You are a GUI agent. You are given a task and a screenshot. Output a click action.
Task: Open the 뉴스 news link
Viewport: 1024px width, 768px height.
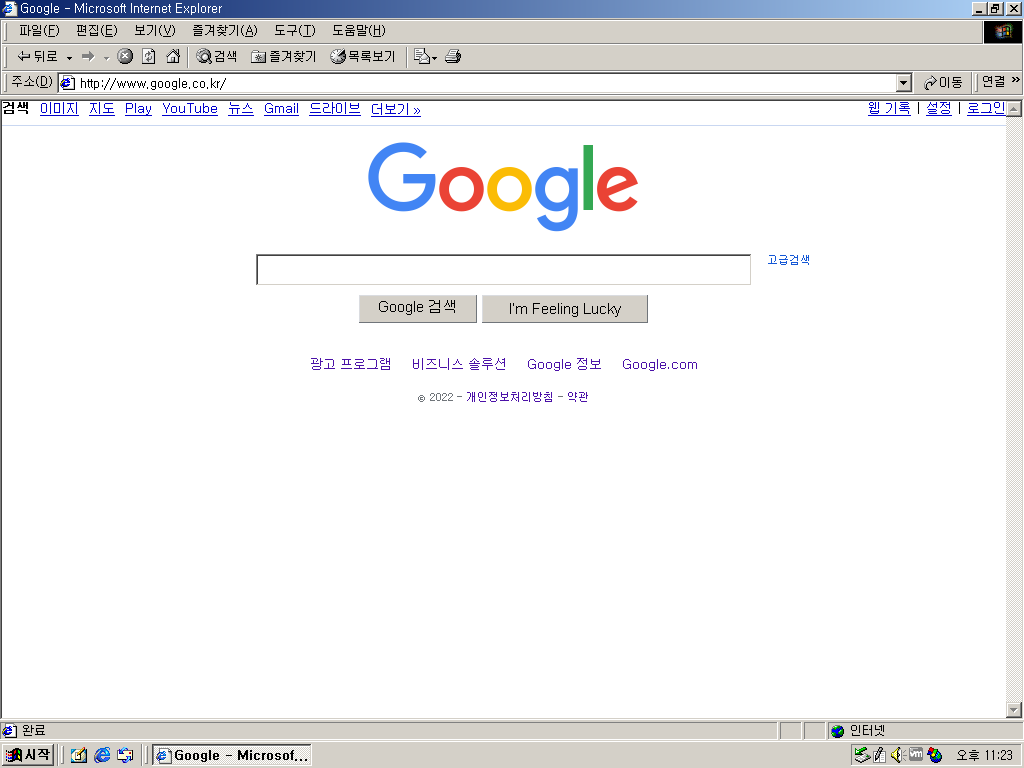240,108
